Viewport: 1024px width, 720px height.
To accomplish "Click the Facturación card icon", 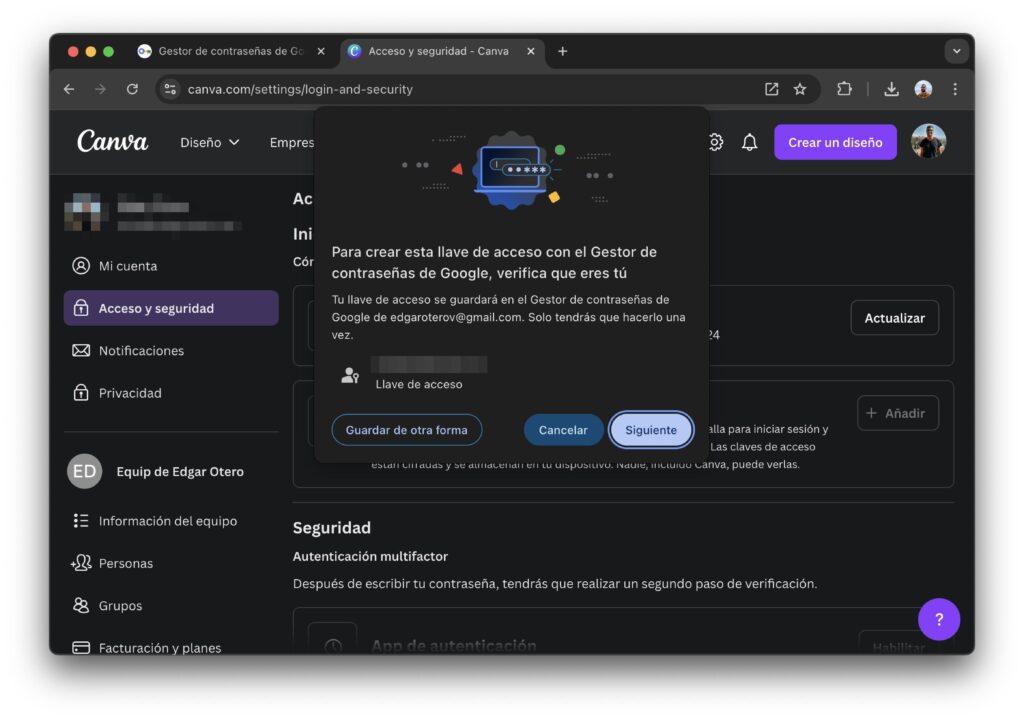I will point(81,647).
